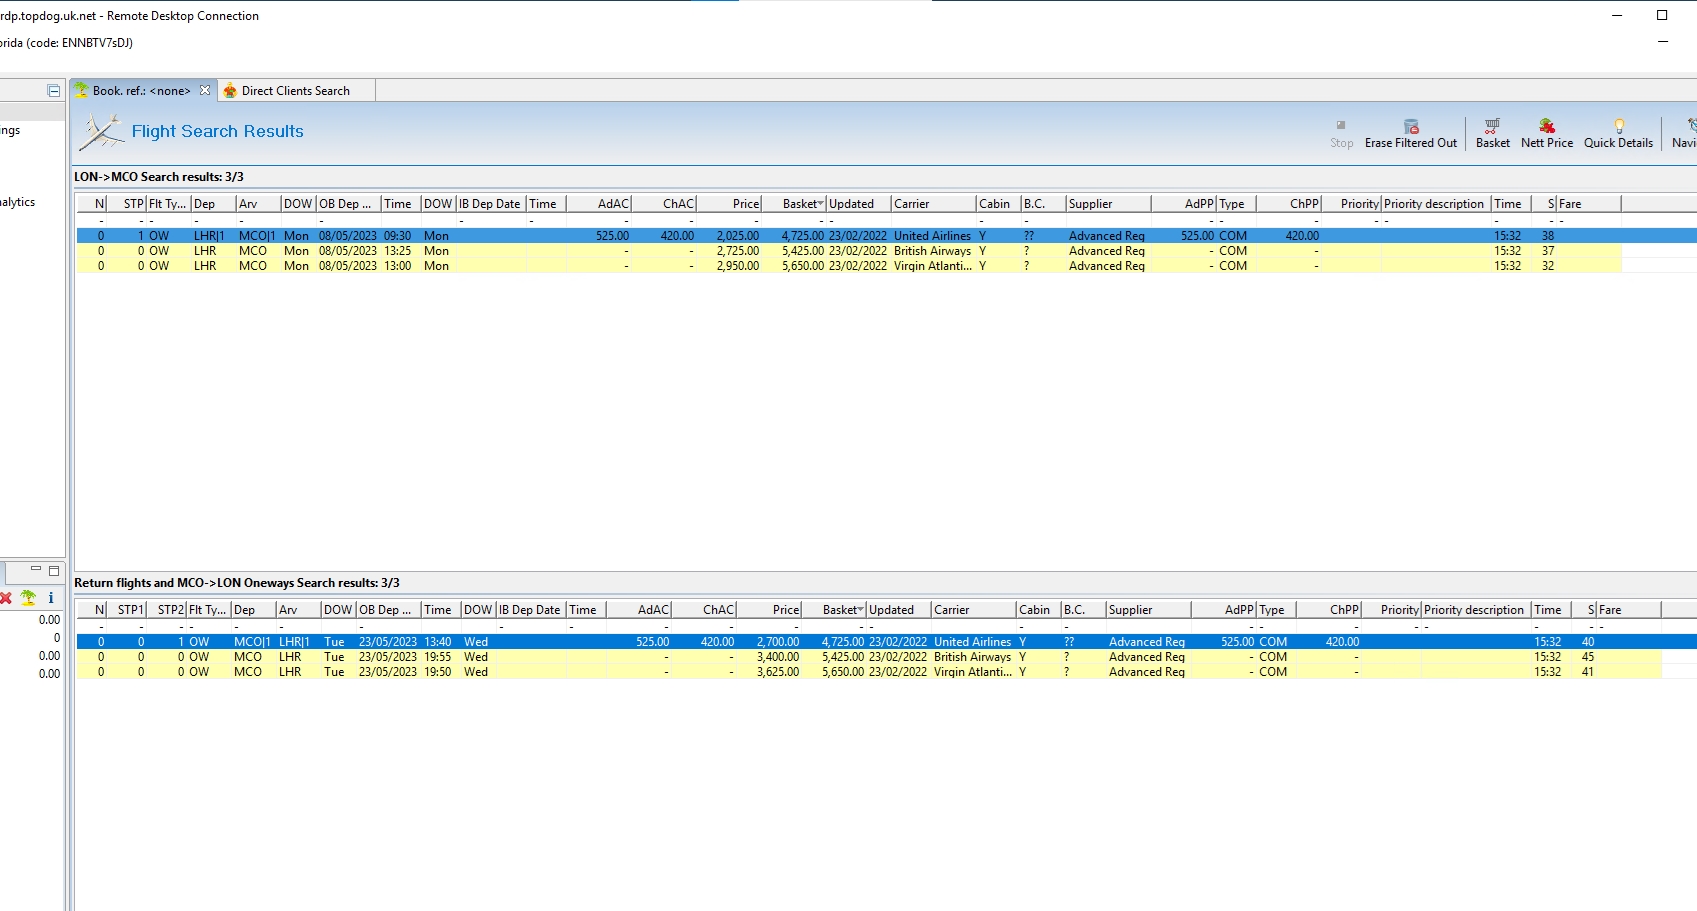The height and width of the screenshot is (911, 1697).
Task: Select British Airways in Return flights results
Action: (x=972, y=657)
